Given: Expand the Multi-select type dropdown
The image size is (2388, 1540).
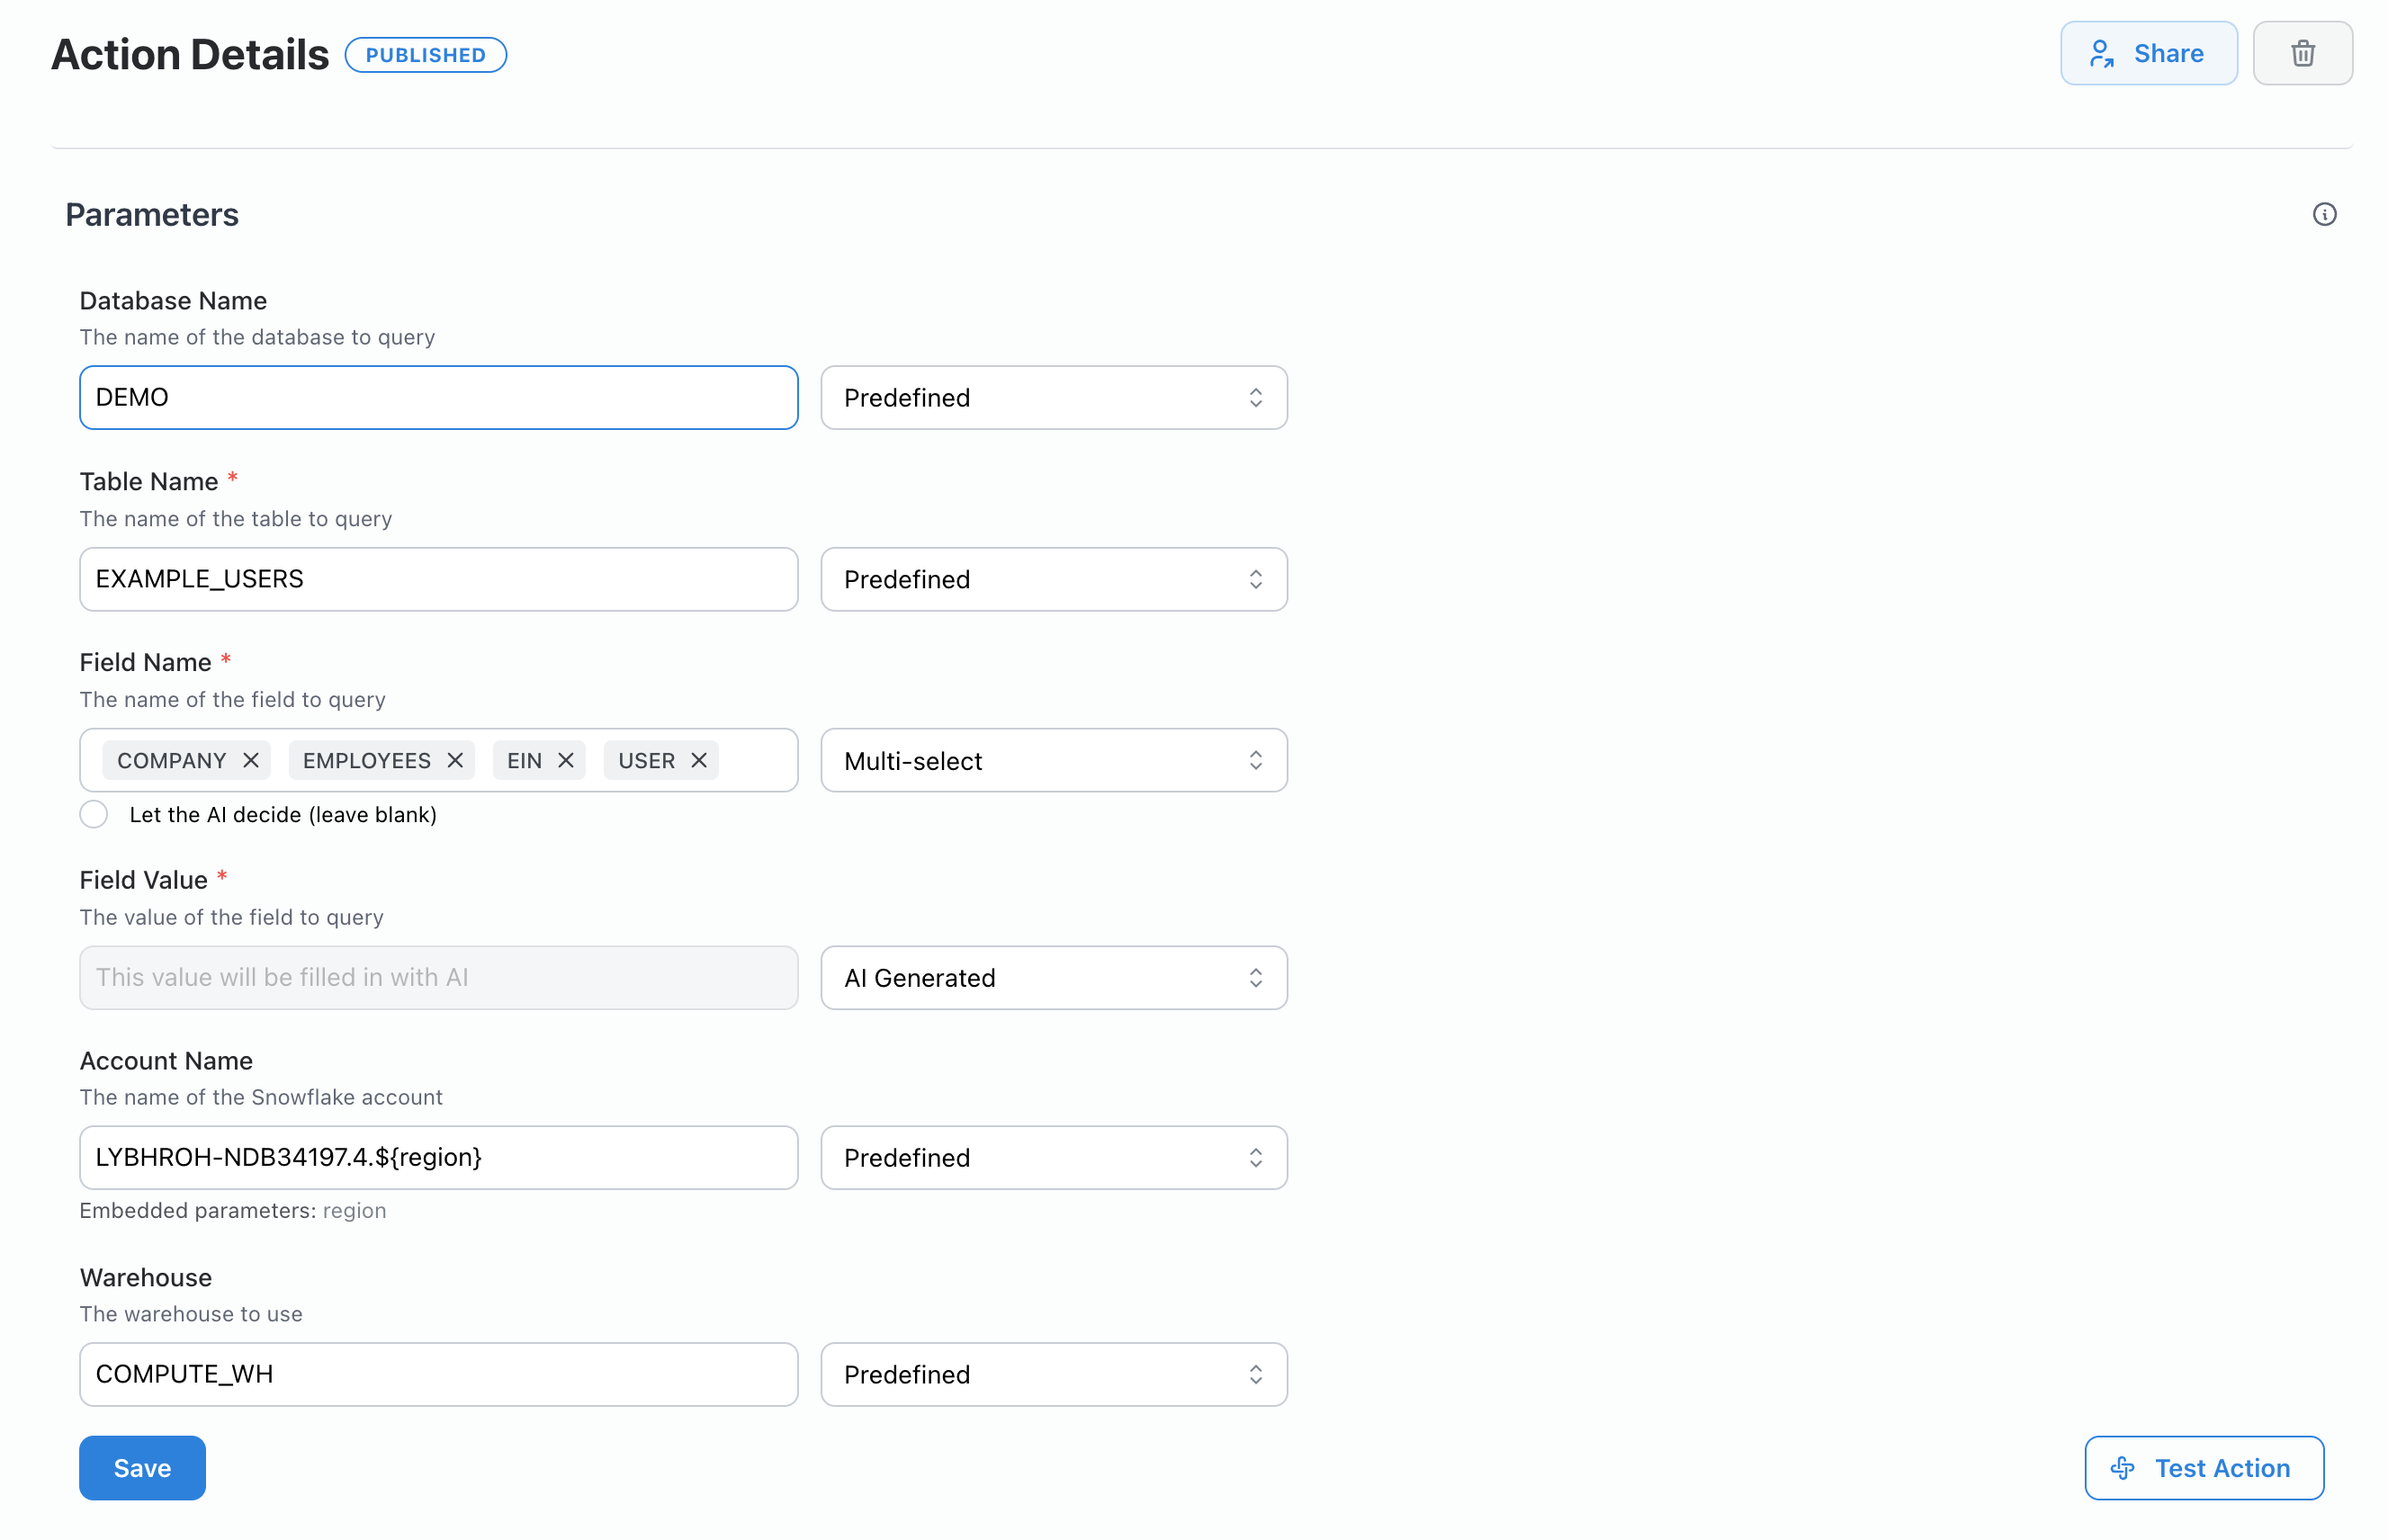Looking at the screenshot, I should 1053,760.
